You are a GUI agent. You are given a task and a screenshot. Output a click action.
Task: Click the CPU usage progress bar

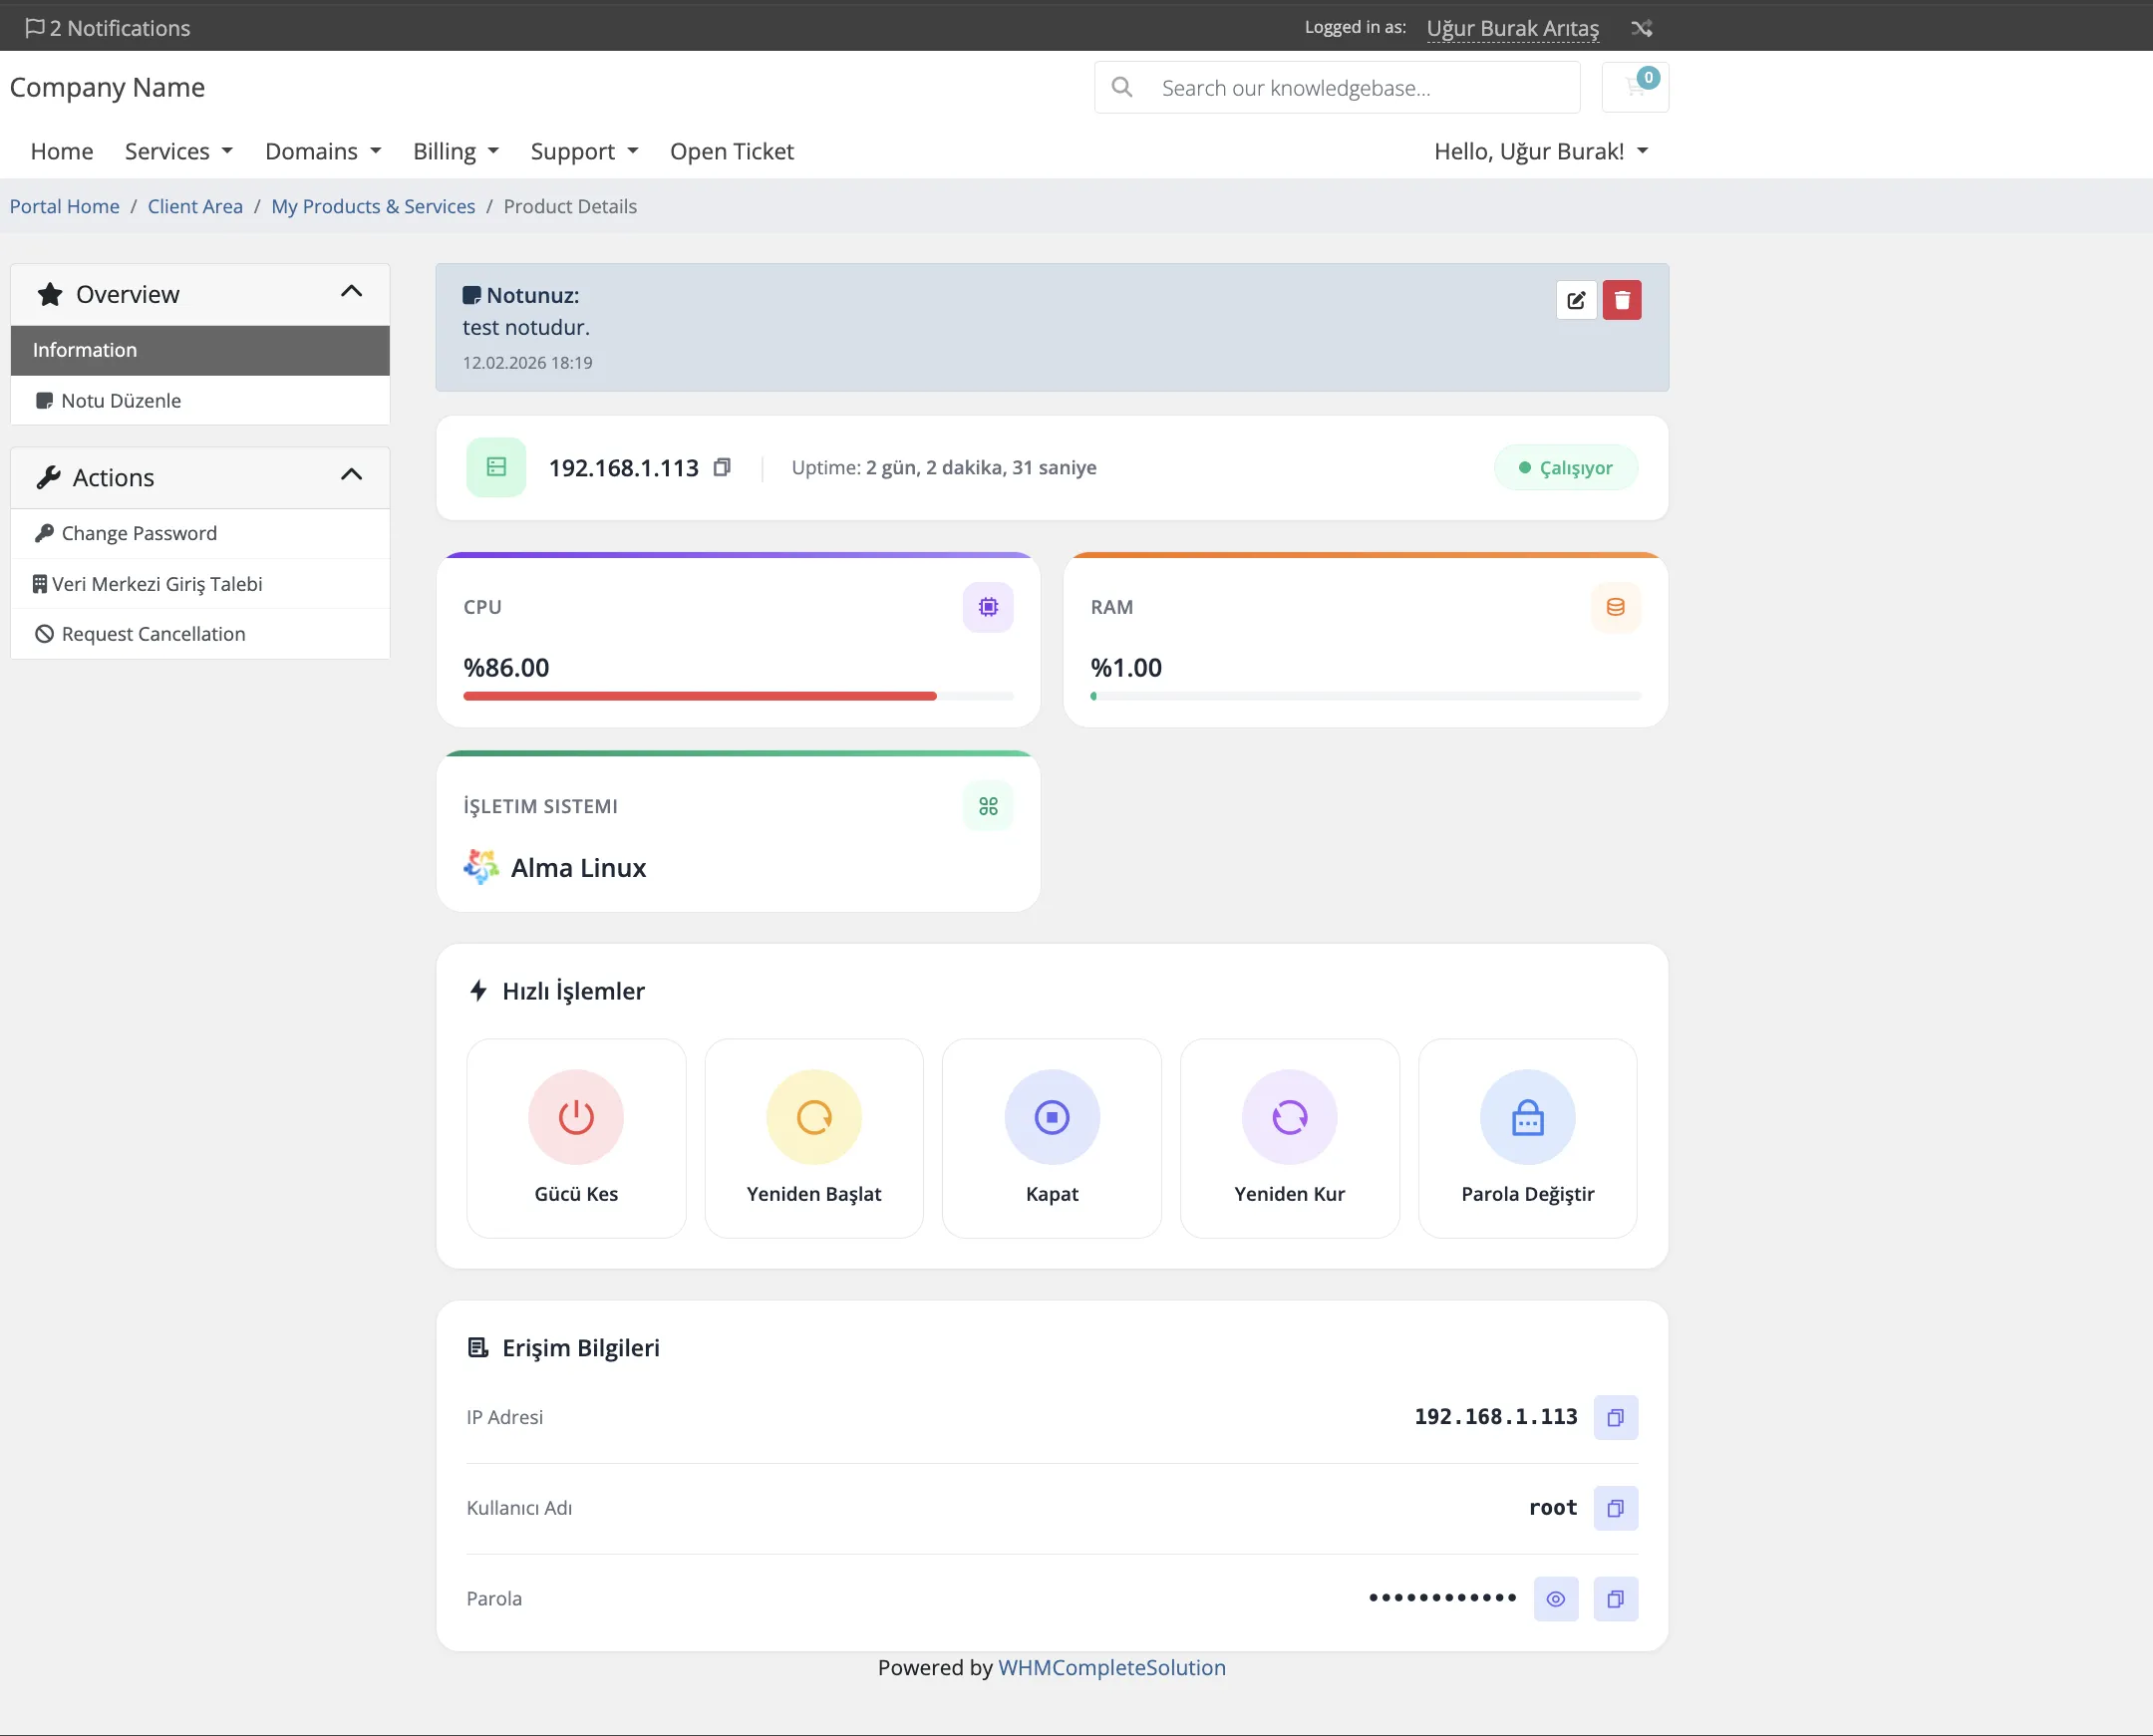coord(738,696)
